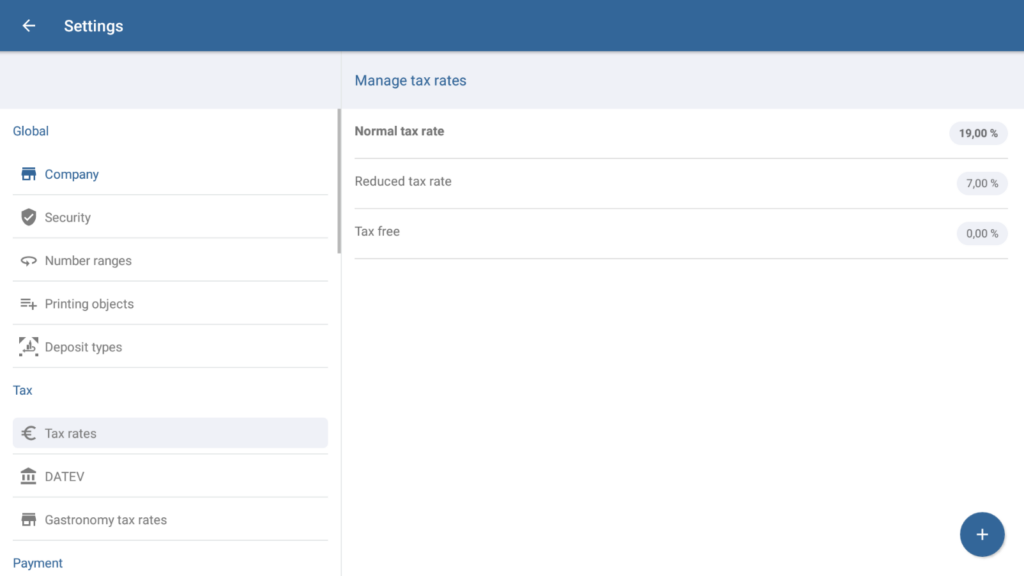
Task: Go to Number ranges settings
Action: pyautogui.click(x=88, y=261)
